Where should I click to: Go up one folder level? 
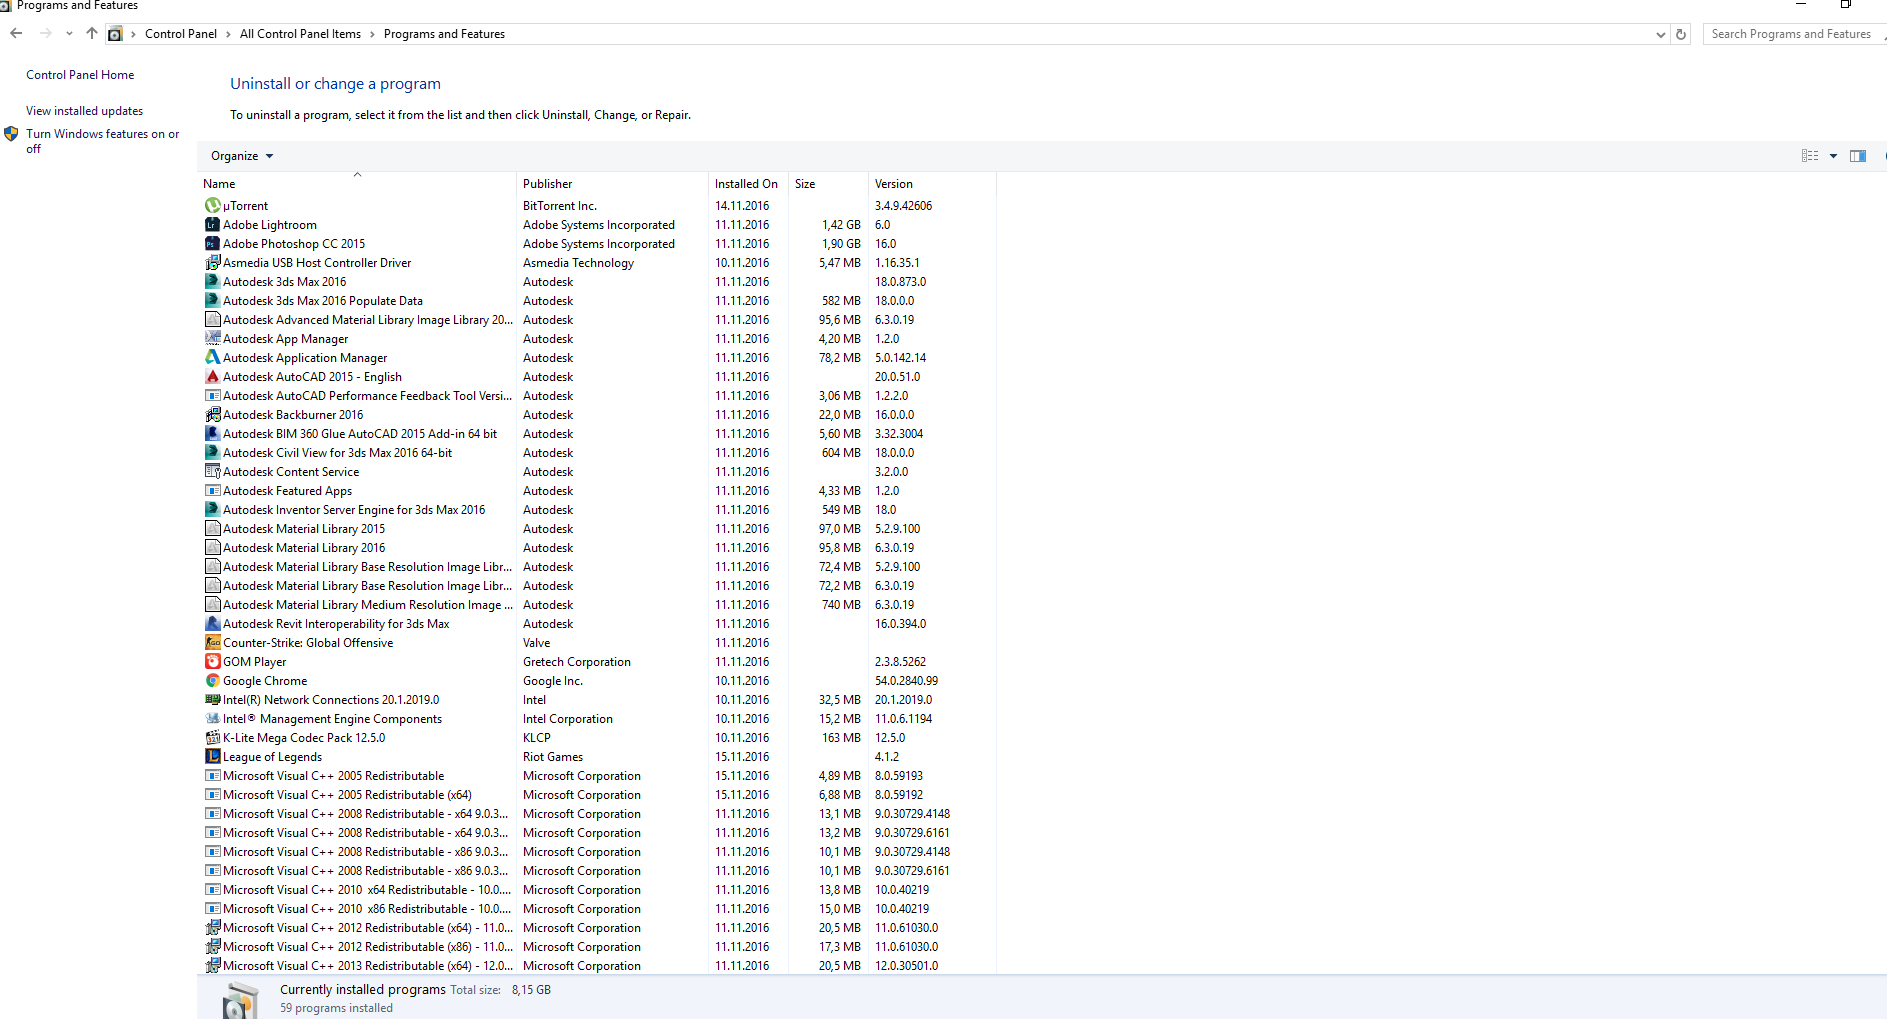tap(92, 34)
